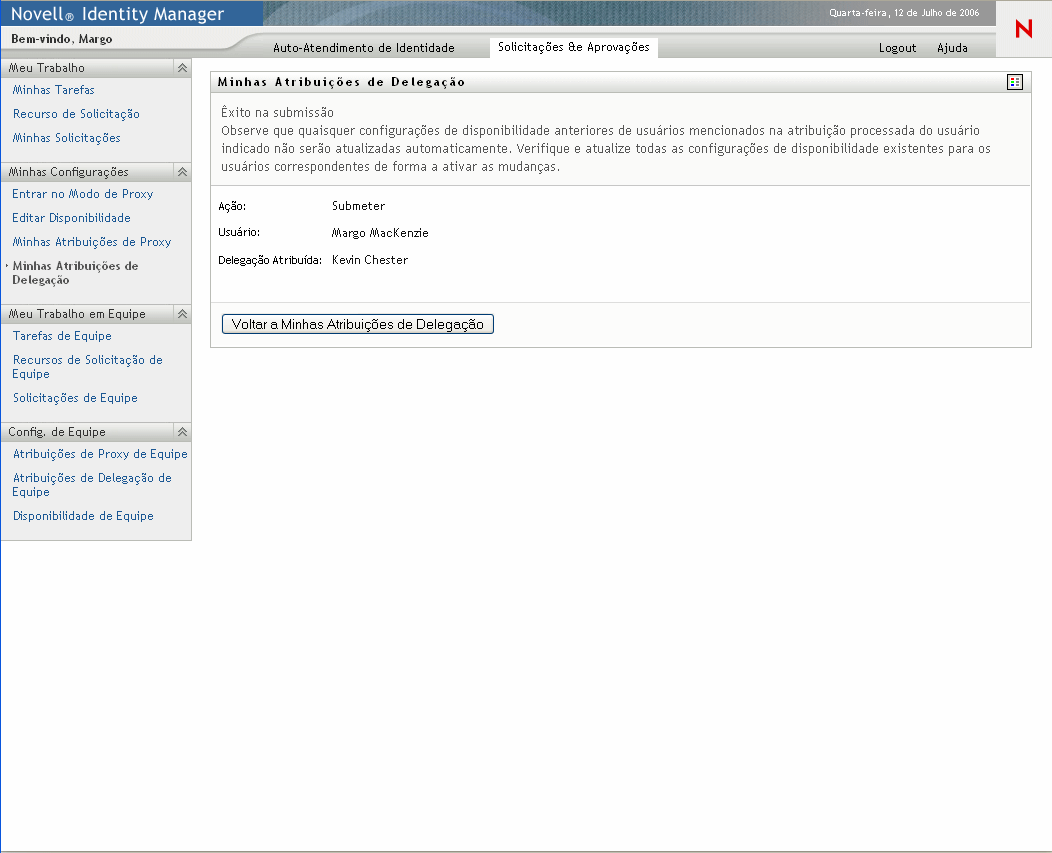Collapse the Meu Trabalho section

[x=182, y=68]
